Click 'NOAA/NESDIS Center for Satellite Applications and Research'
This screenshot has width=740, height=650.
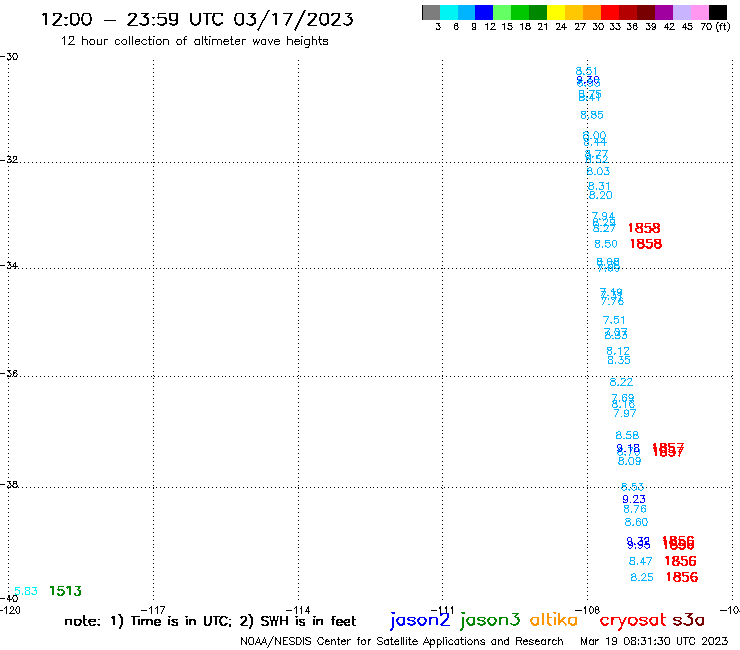(402, 641)
